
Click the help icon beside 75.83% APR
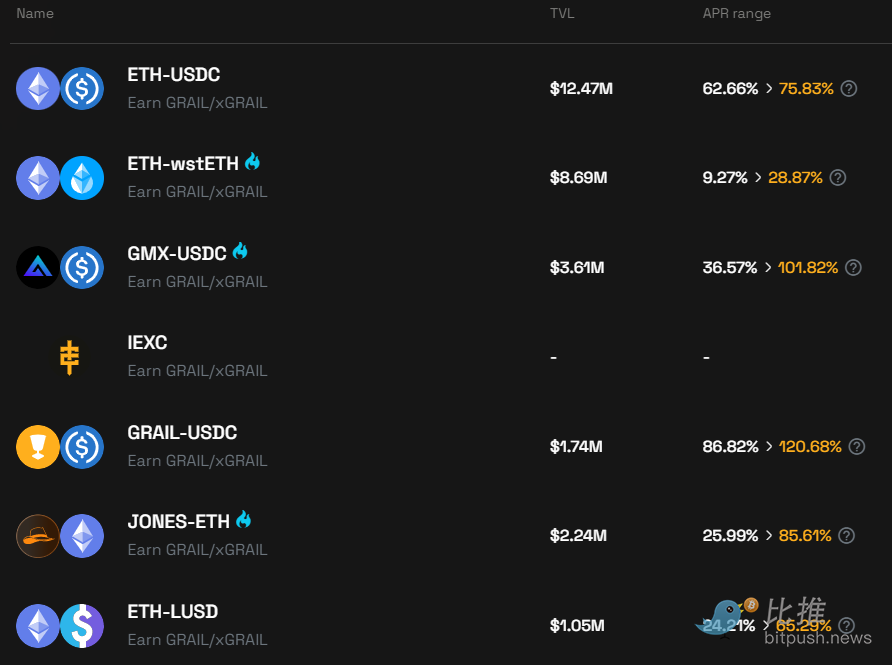849,89
